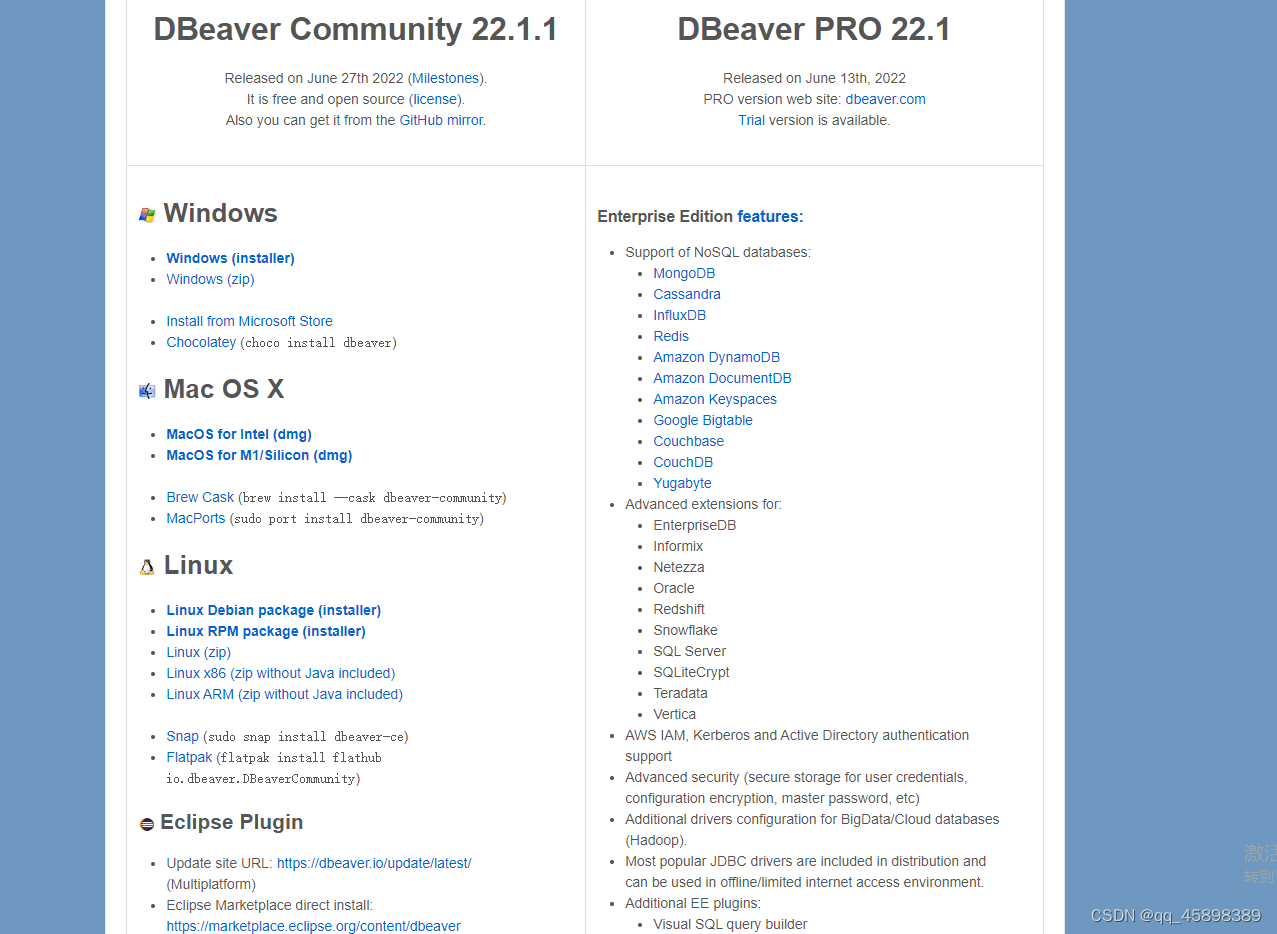Image resolution: width=1277 pixels, height=934 pixels.
Task: Open the MongoDB link
Action: tap(684, 273)
